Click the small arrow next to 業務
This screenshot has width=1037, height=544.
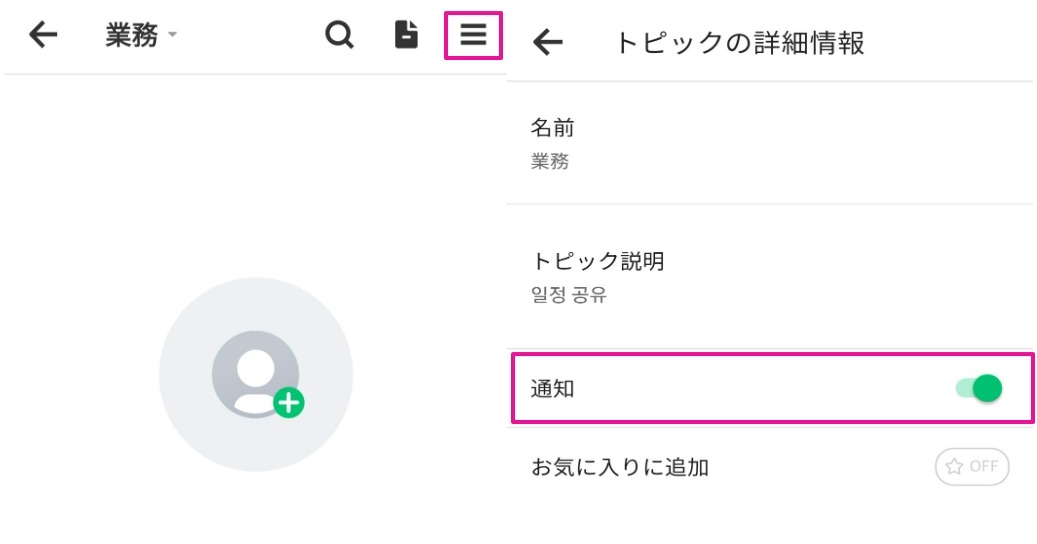172,36
